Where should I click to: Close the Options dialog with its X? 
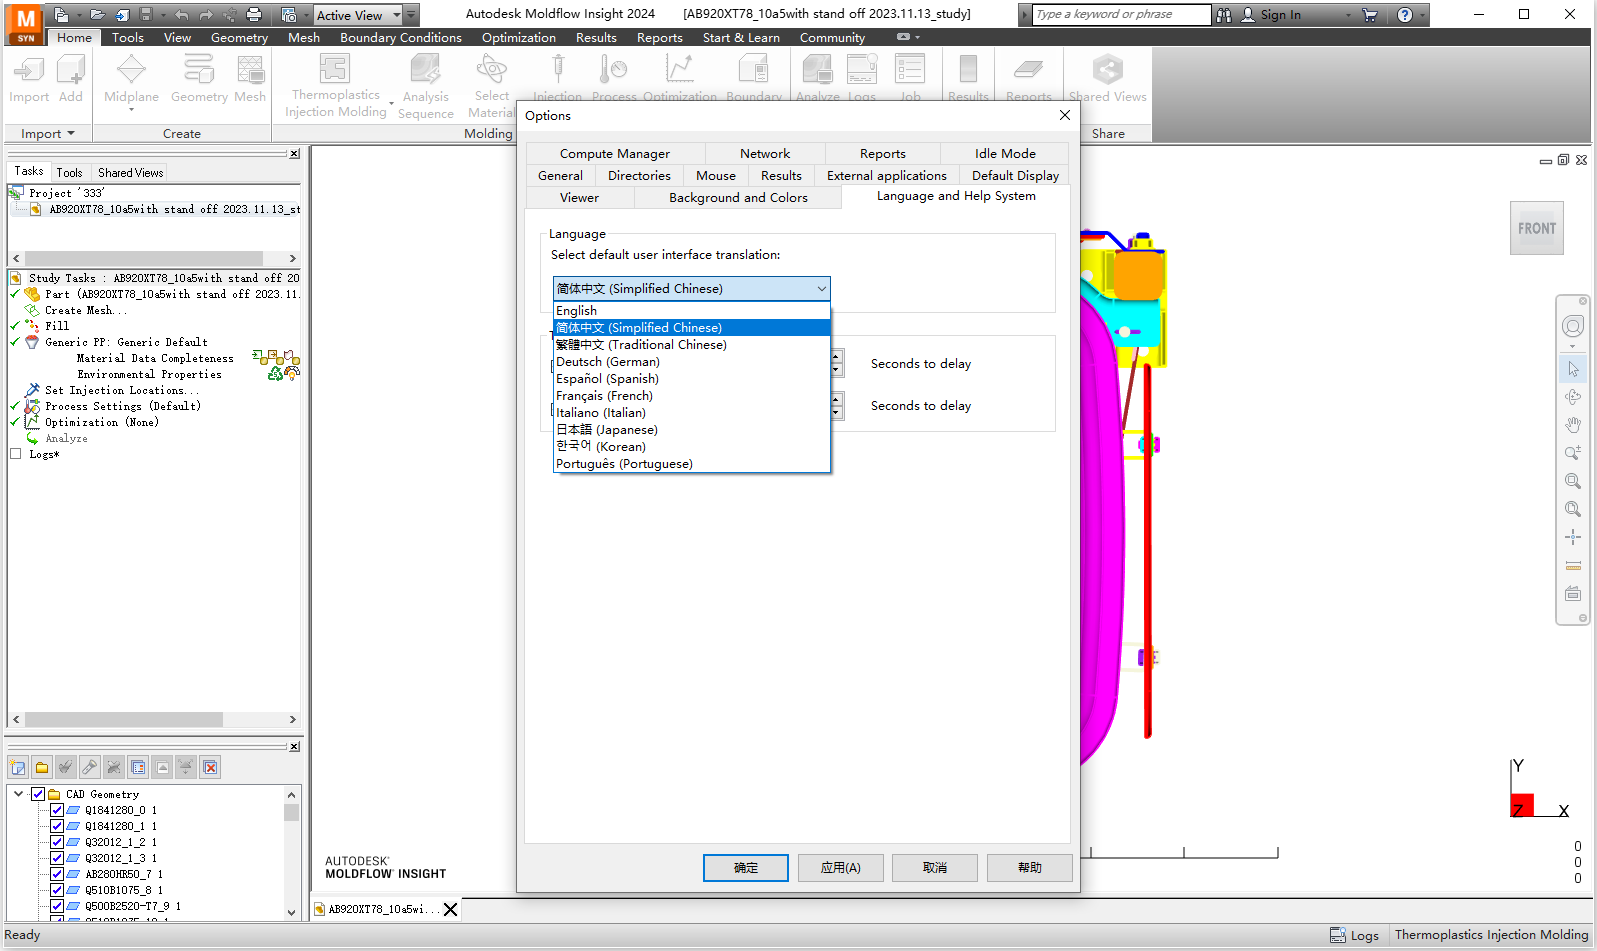(x=1065, y=115)
